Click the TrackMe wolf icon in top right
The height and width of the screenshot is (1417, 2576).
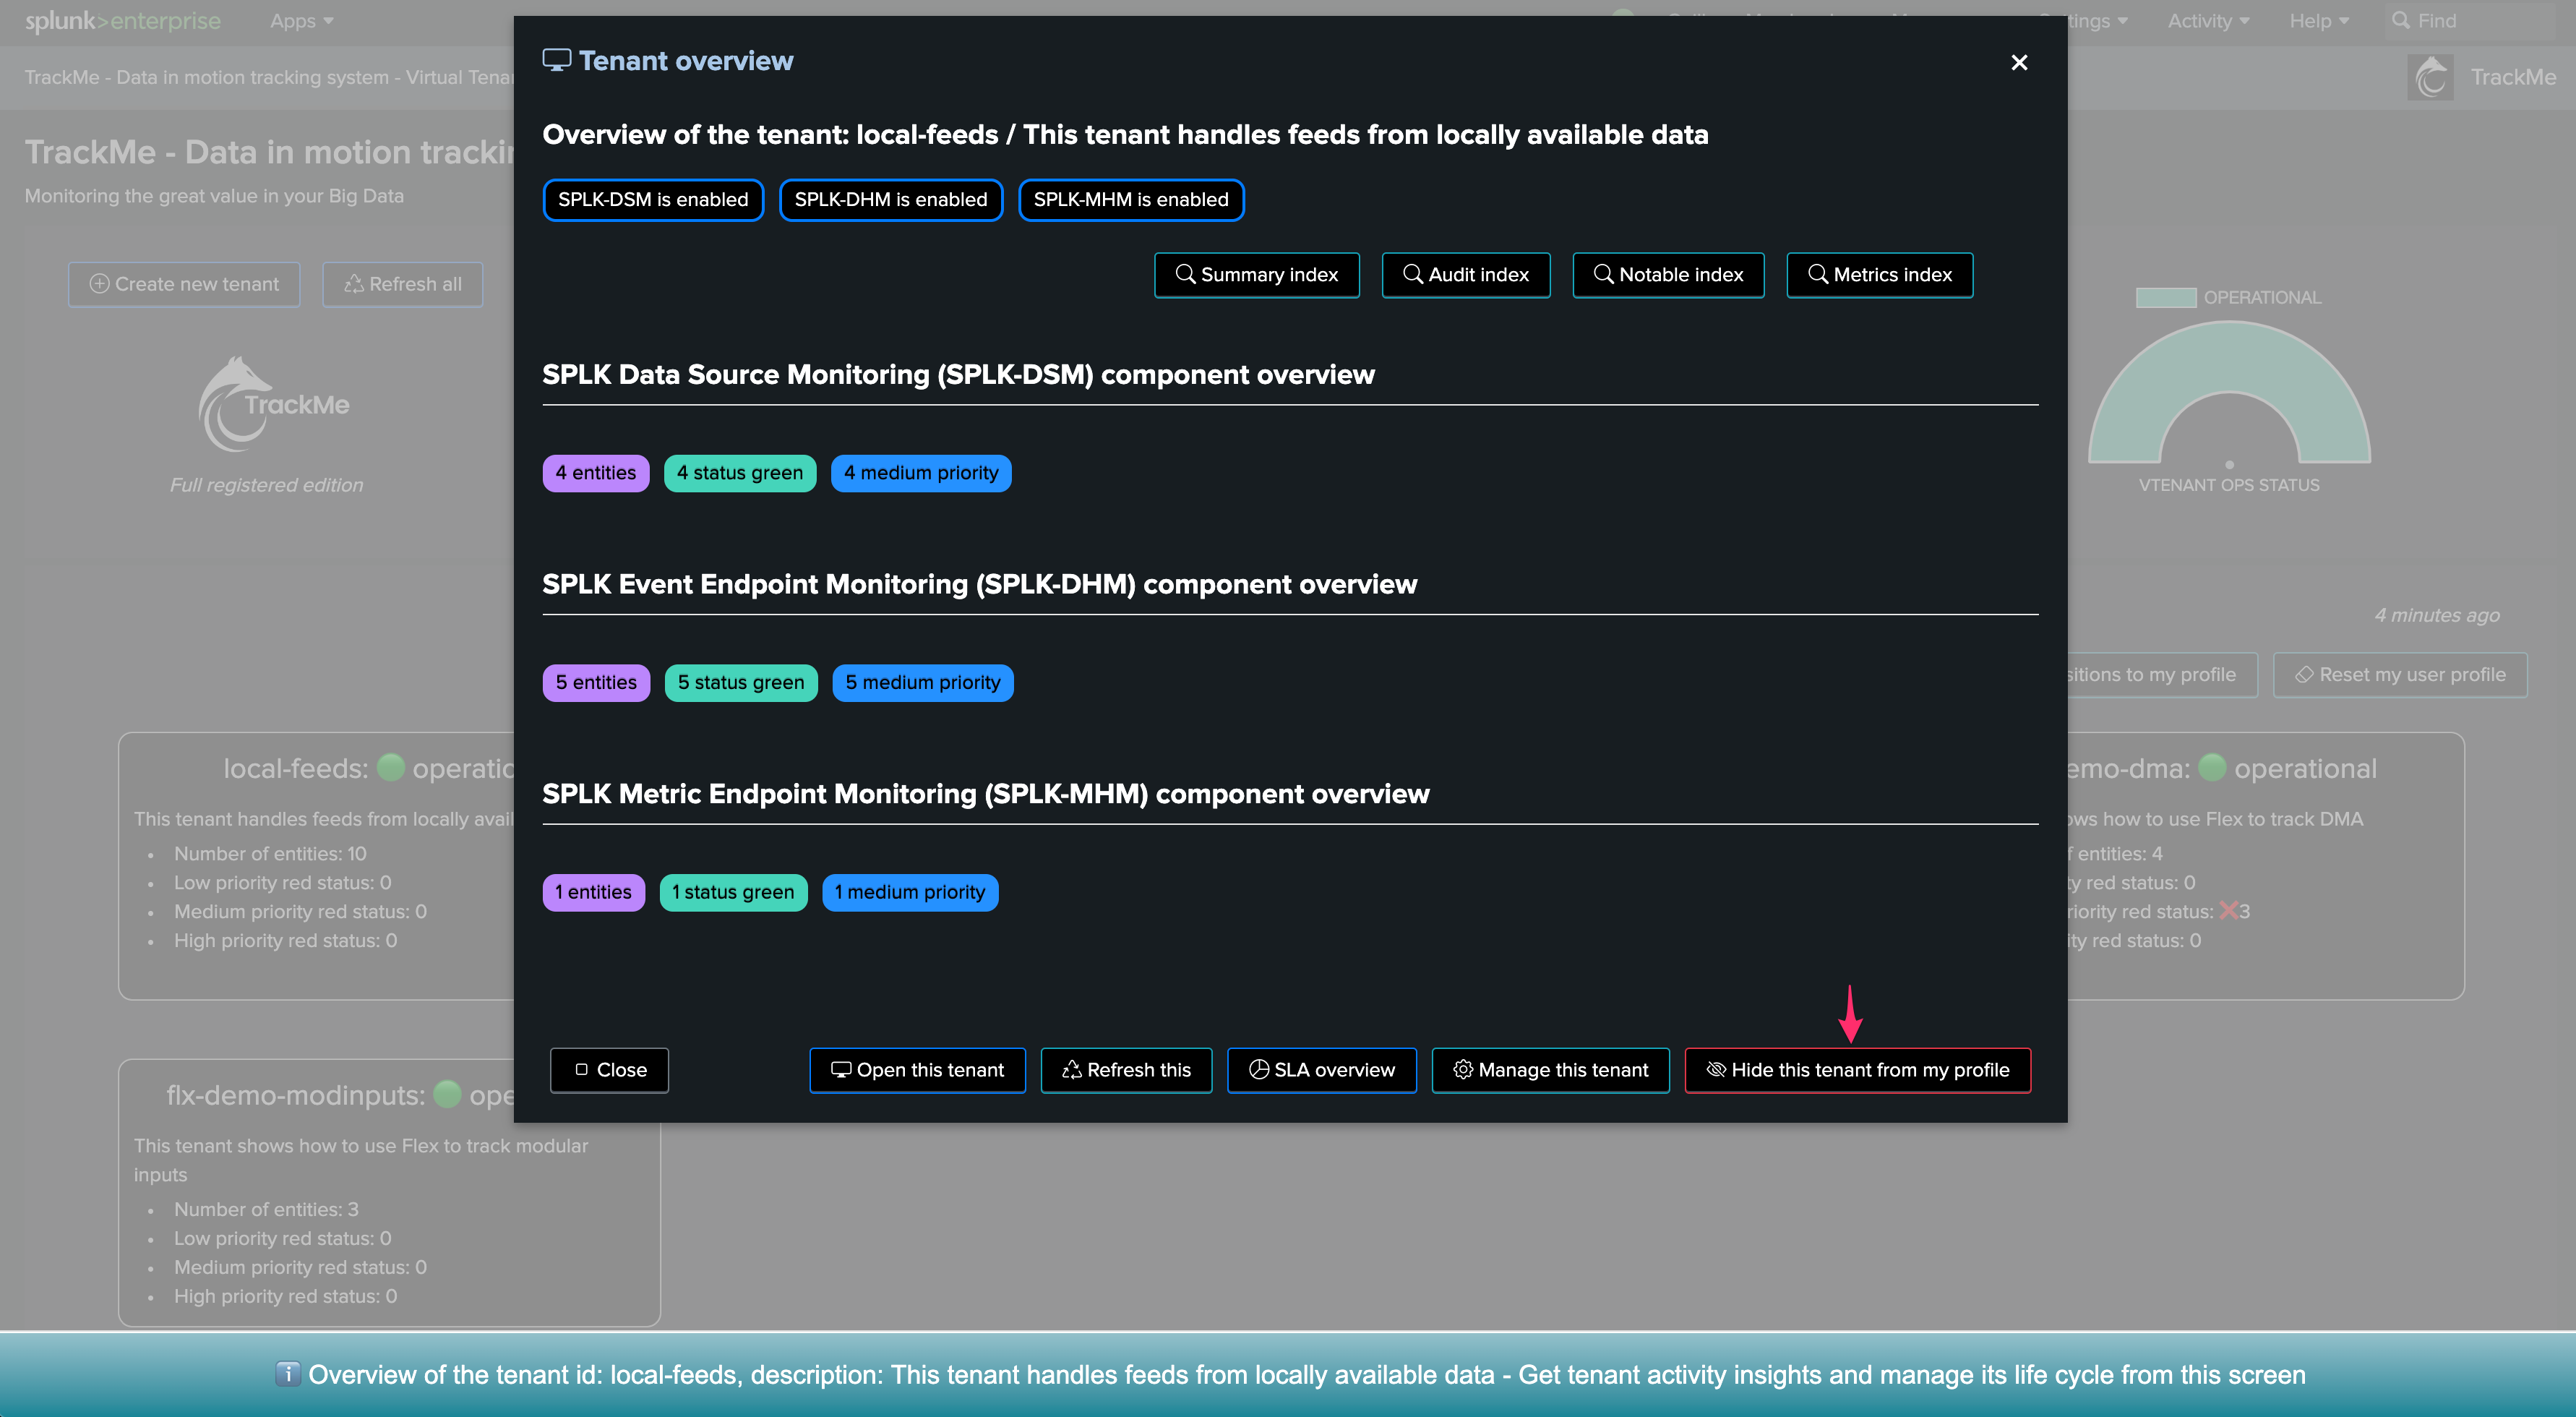[2431, 77]
